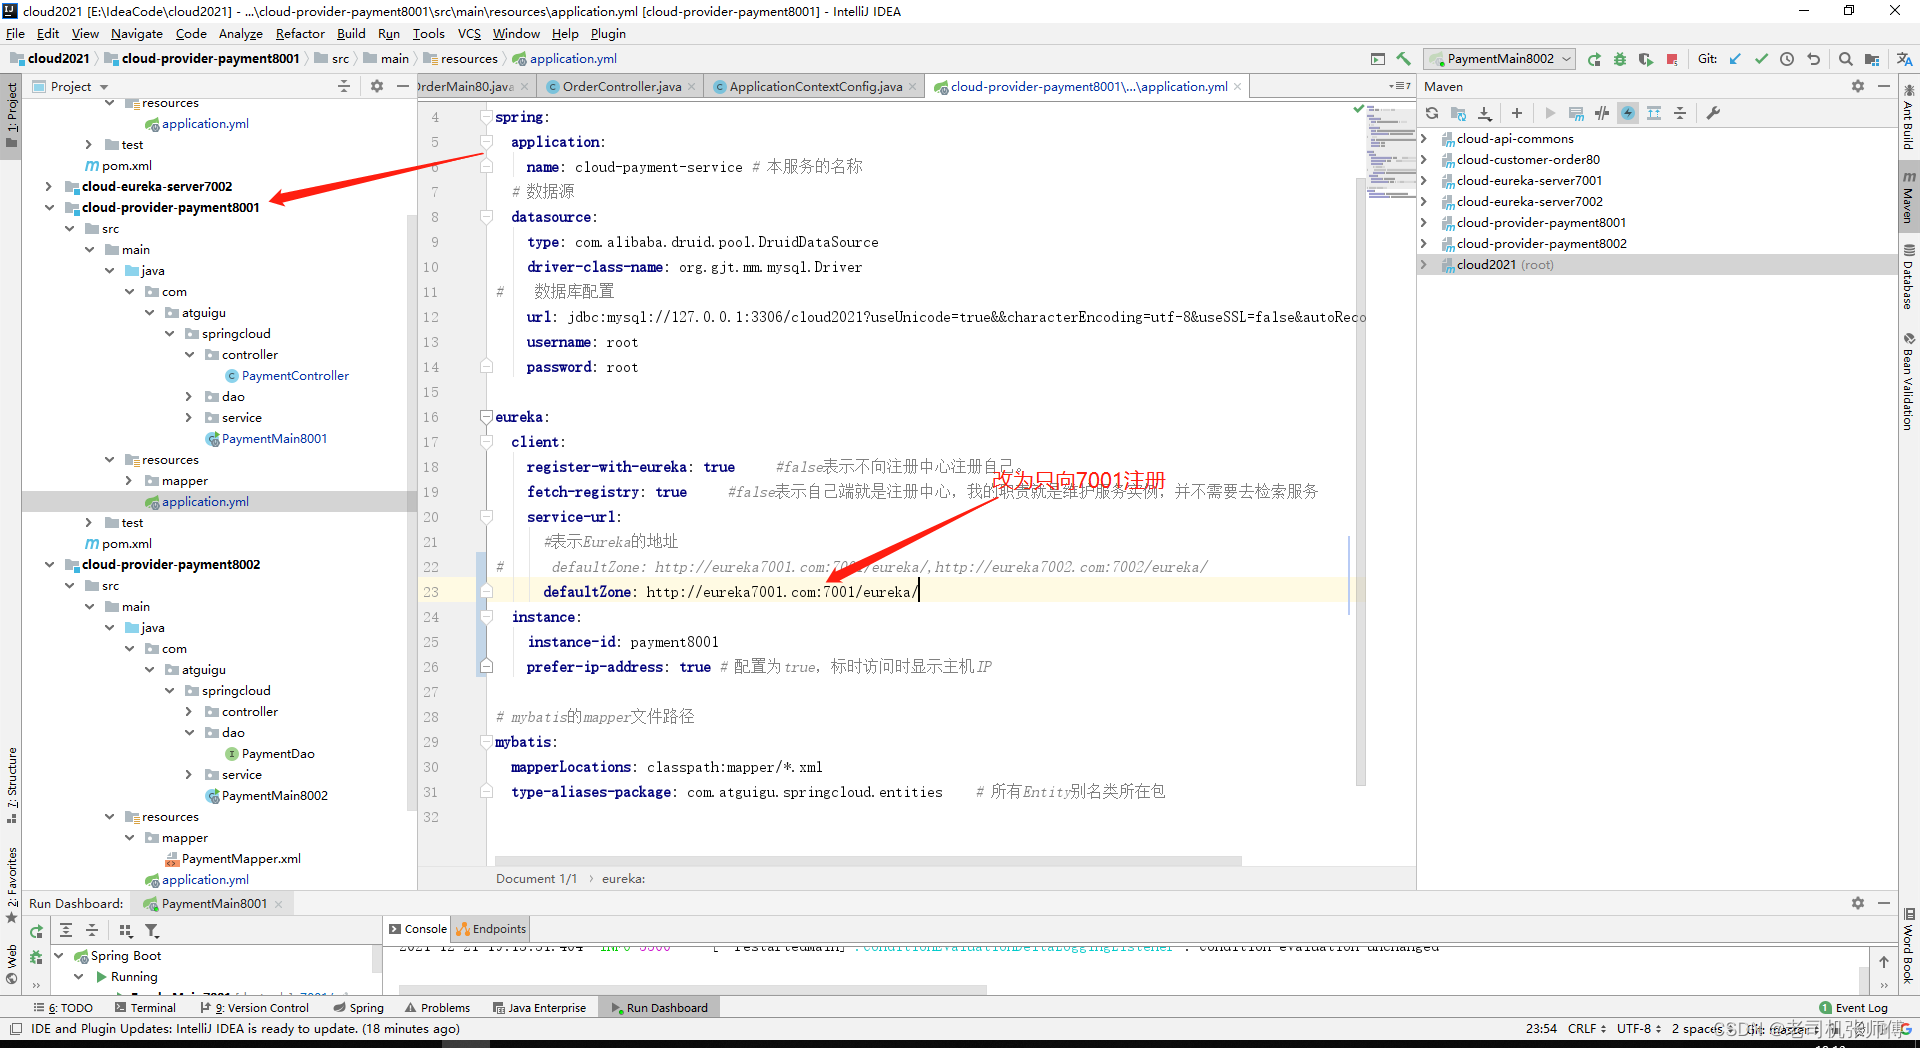Expand all in Run Dashboard toolbar
This screenshot has width=1920, height=1048.
point(66,930)
